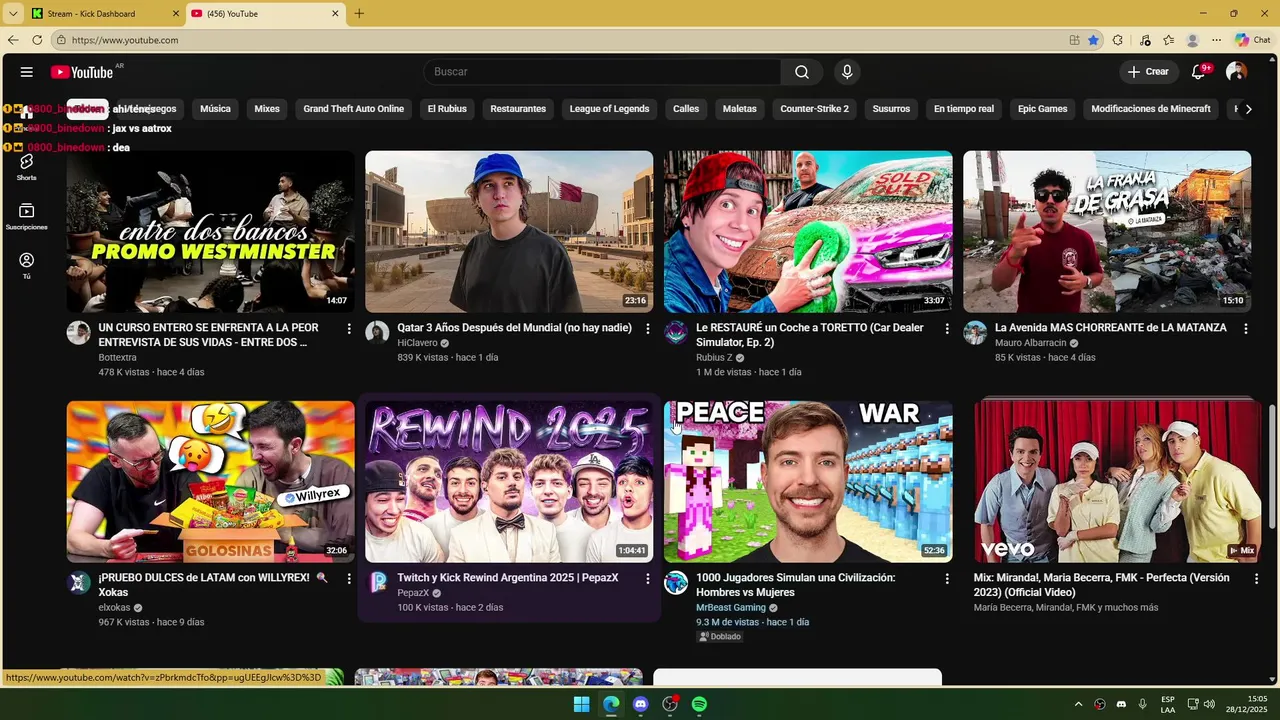This screenshot has height=720, width=1280.
Task: Open the Tú sidebar item
Action: (27, 266)
